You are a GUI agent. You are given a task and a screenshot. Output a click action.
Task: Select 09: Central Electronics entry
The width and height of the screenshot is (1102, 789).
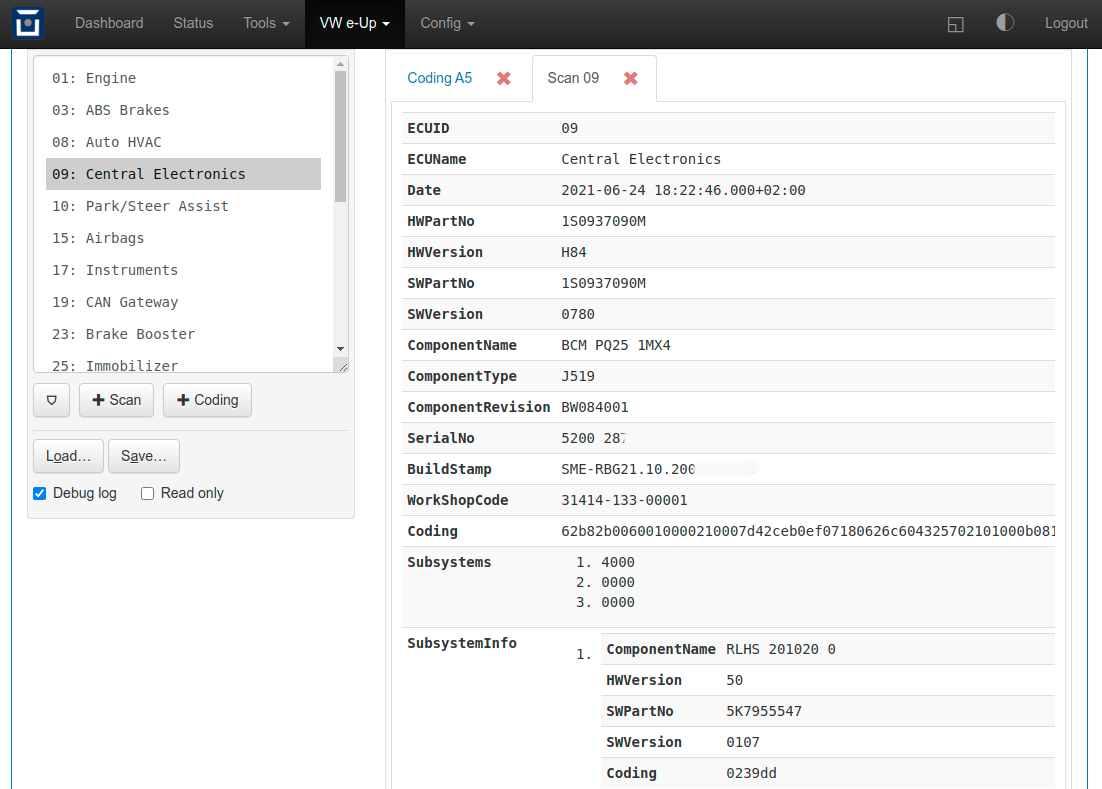[x=183, y=174]
